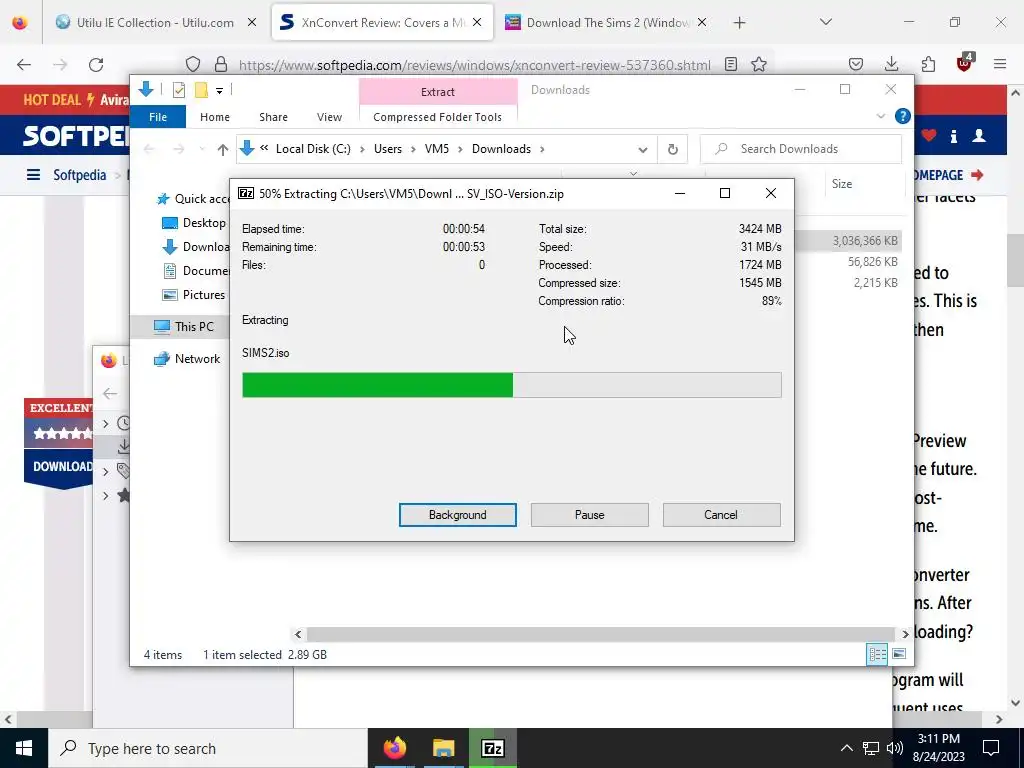This screenshot has height=768, width=1024.
Task: Switch Explorer to details view icon
Action: tap(876, 654)
